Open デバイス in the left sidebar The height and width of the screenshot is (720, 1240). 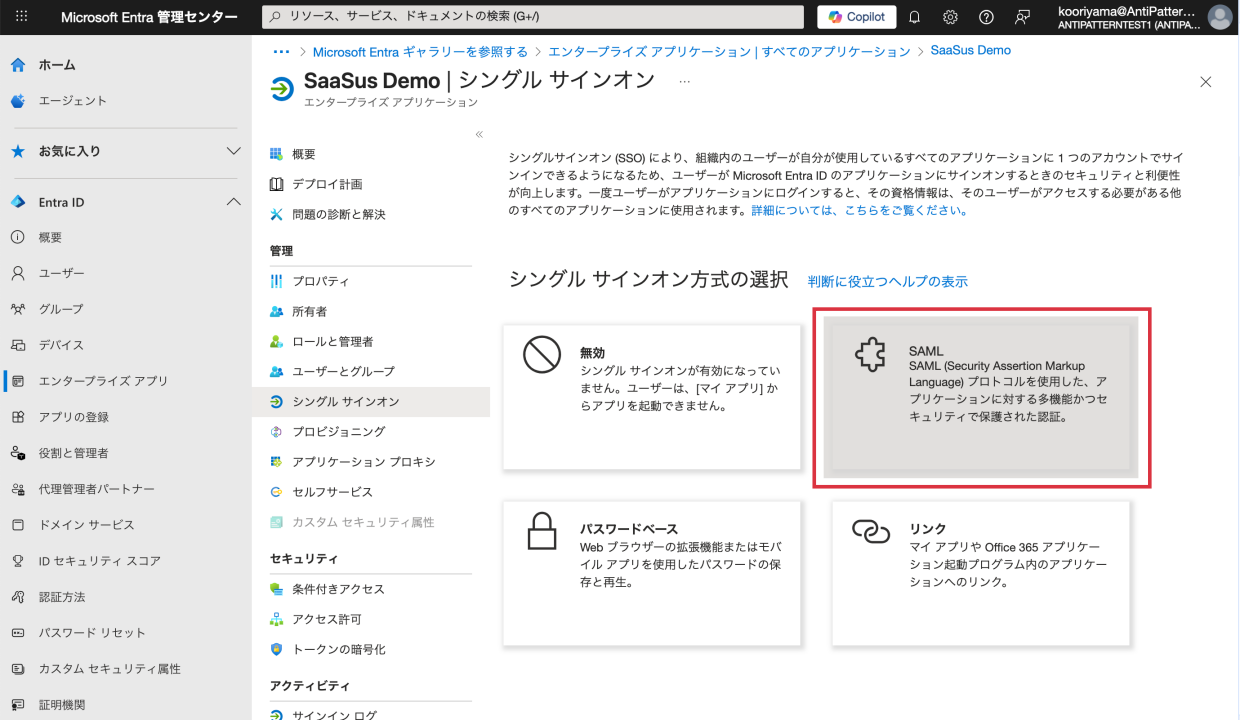[61, 345]
